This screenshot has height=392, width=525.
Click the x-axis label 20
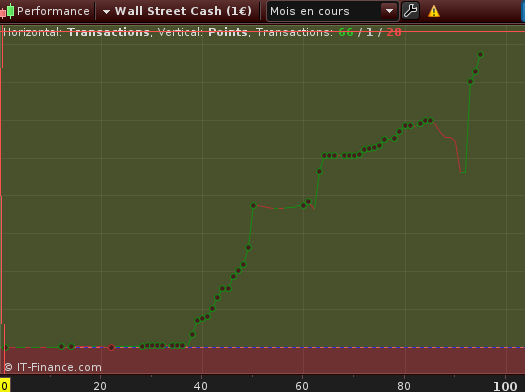(100, 386)
